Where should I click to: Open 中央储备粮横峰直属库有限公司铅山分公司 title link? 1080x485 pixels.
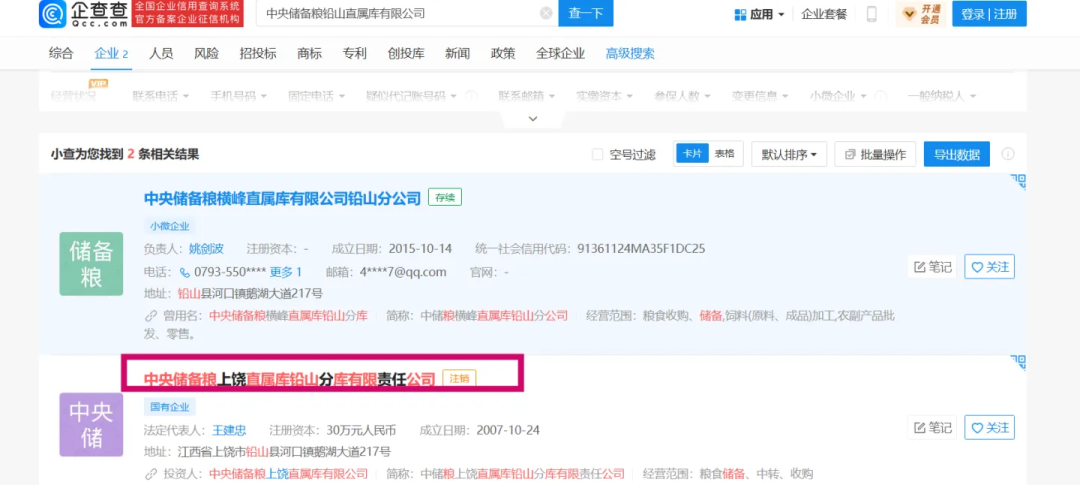282,198
